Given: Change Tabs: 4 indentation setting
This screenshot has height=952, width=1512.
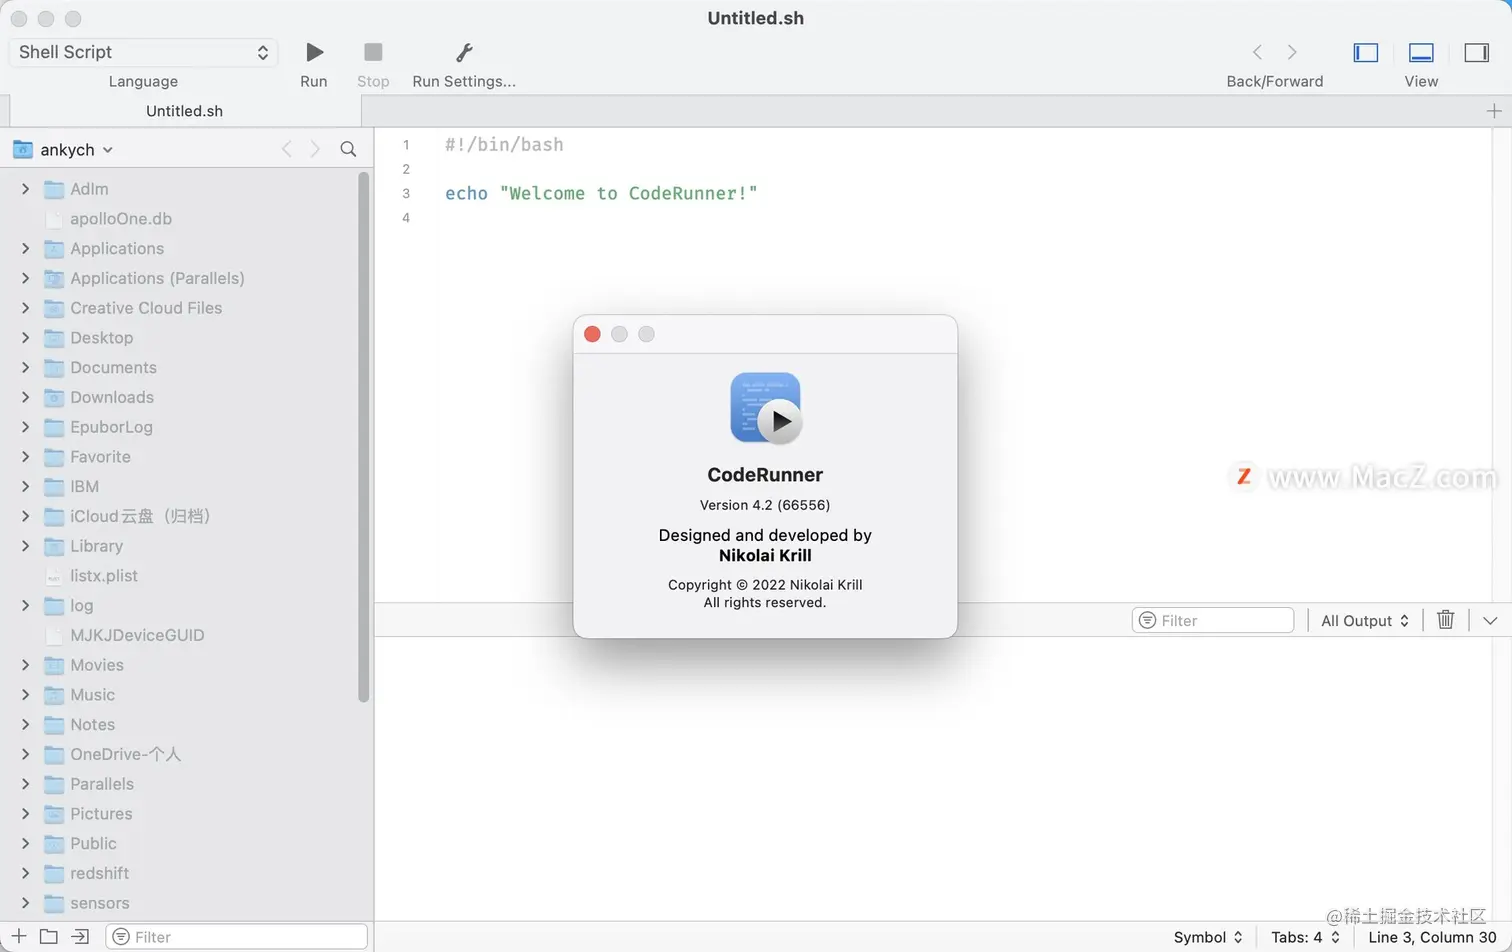Looking at the screenshot, I should pos(1305,937).
